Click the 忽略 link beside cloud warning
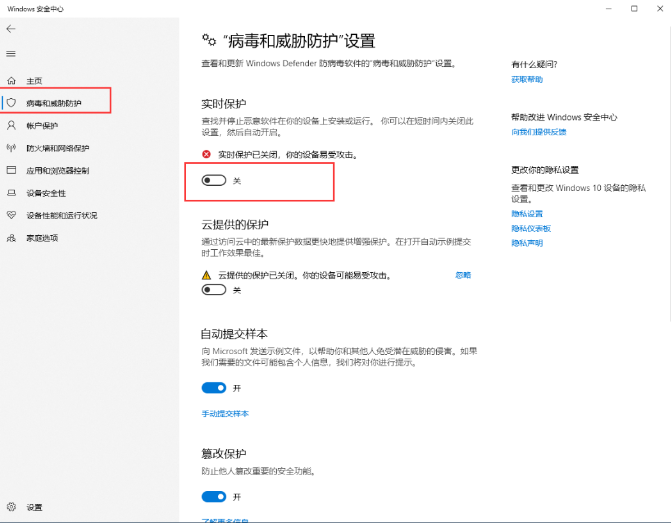The height and width of the screenshot is (523, 671). coord(463,275)
